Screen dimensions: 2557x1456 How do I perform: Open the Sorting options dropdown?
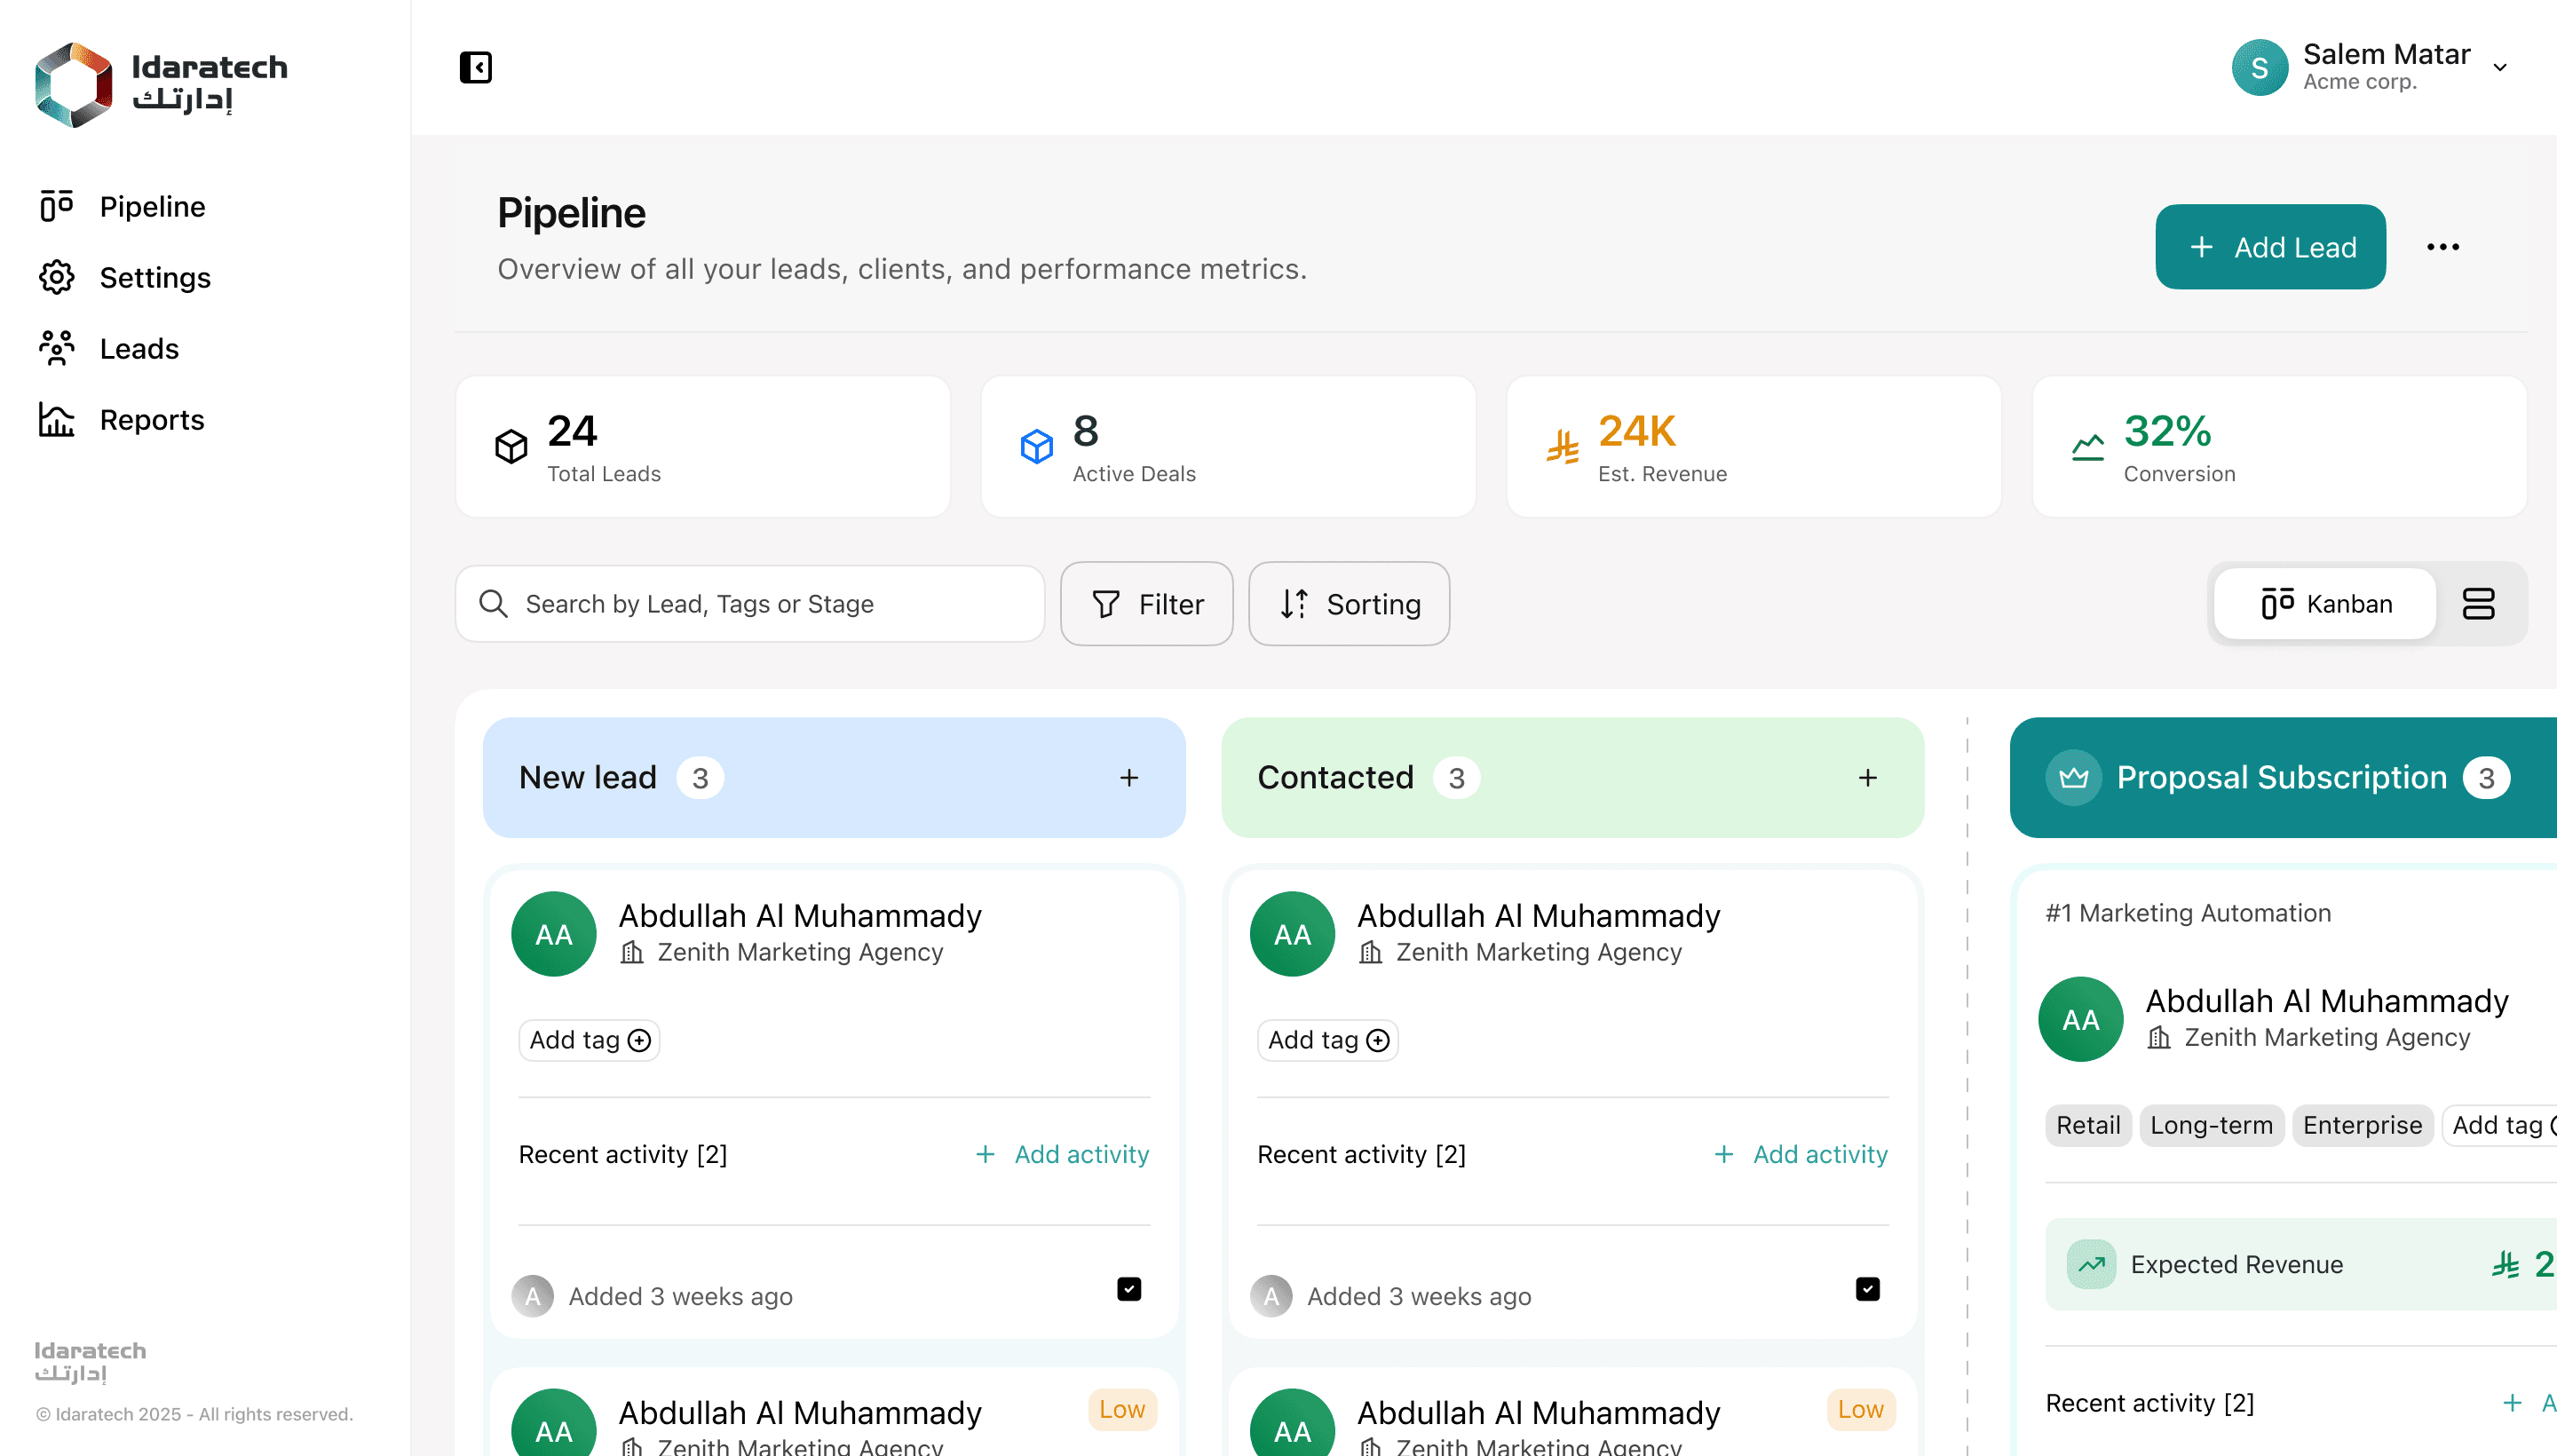(1349, 603)
